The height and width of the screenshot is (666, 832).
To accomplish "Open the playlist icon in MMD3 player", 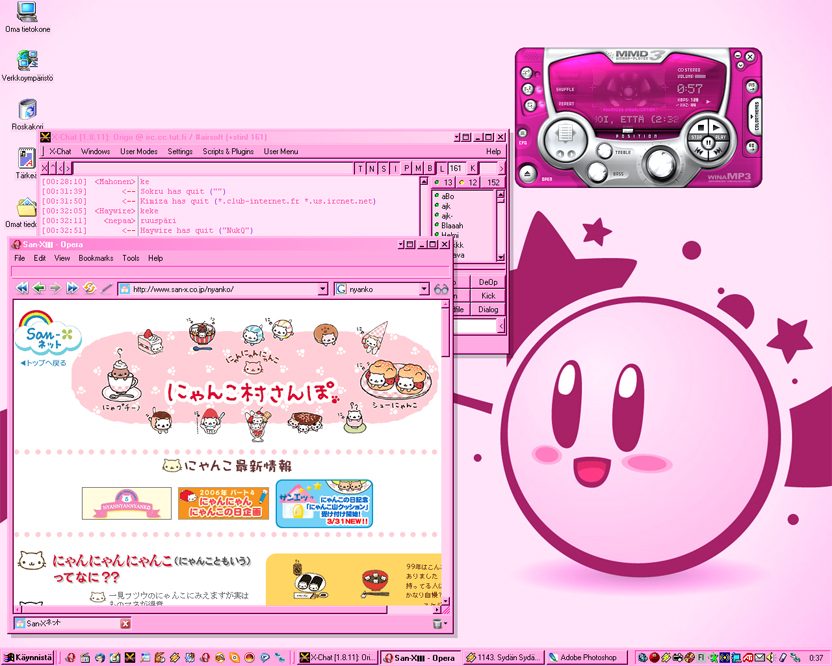I will [565, 133].
